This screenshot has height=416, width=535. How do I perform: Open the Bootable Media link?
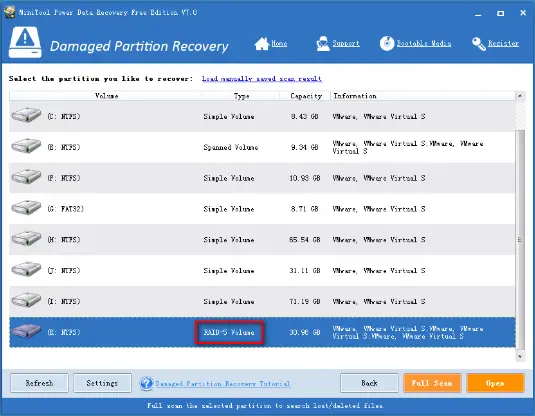pyautogui.click(x=424, y=43)
